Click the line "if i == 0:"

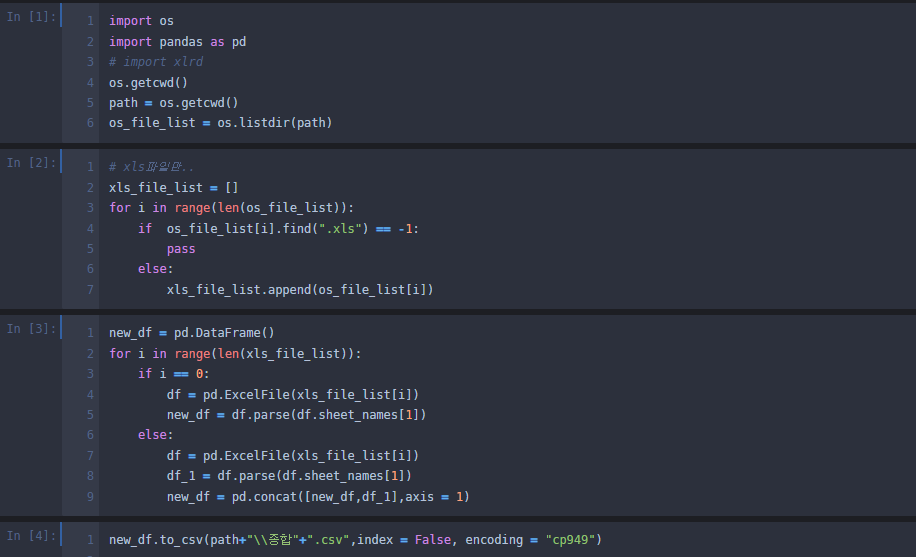pos(174,374)
